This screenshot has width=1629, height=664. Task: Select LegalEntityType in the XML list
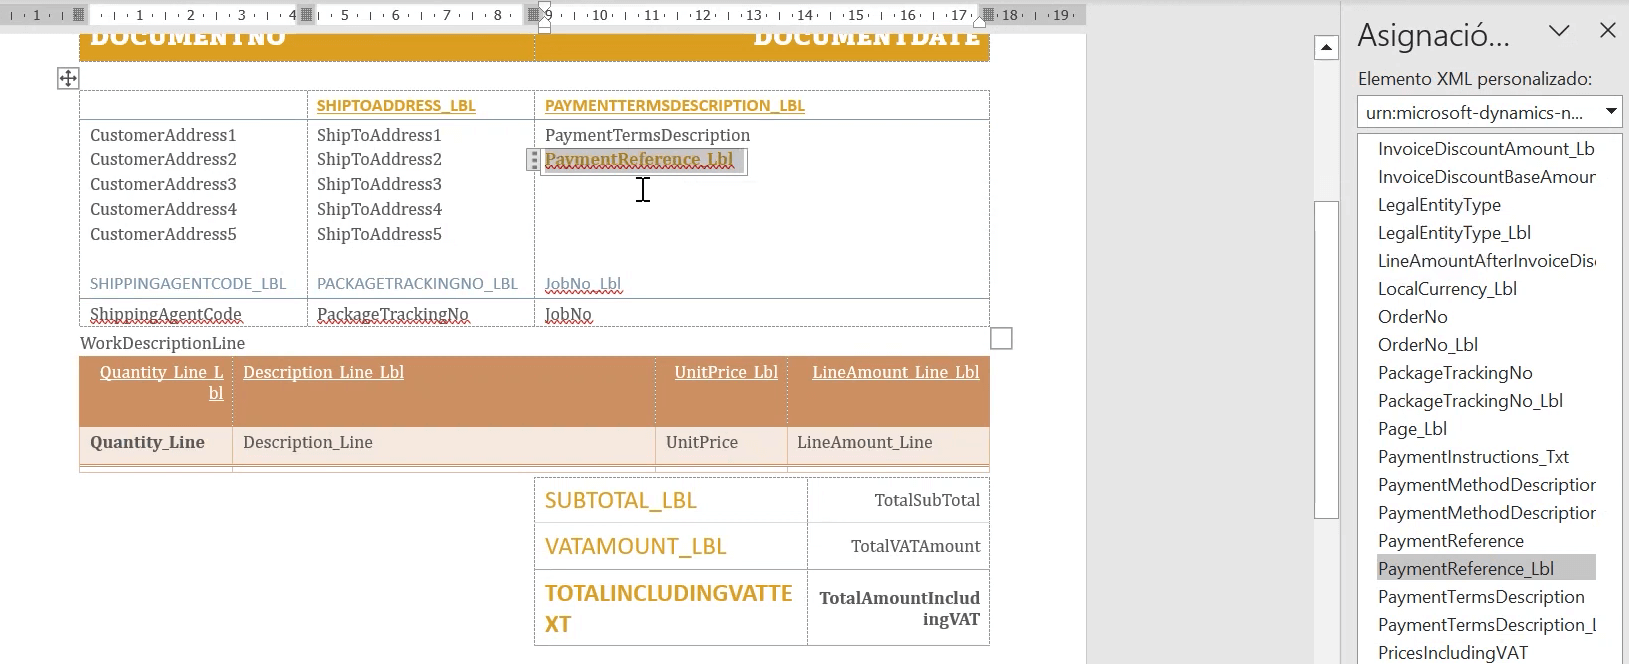point(1438,205)
